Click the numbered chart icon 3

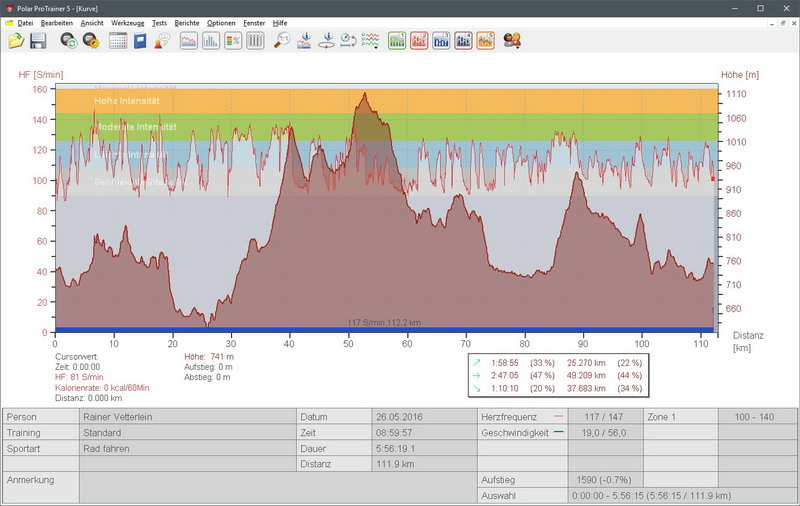(x=441, y=41)
